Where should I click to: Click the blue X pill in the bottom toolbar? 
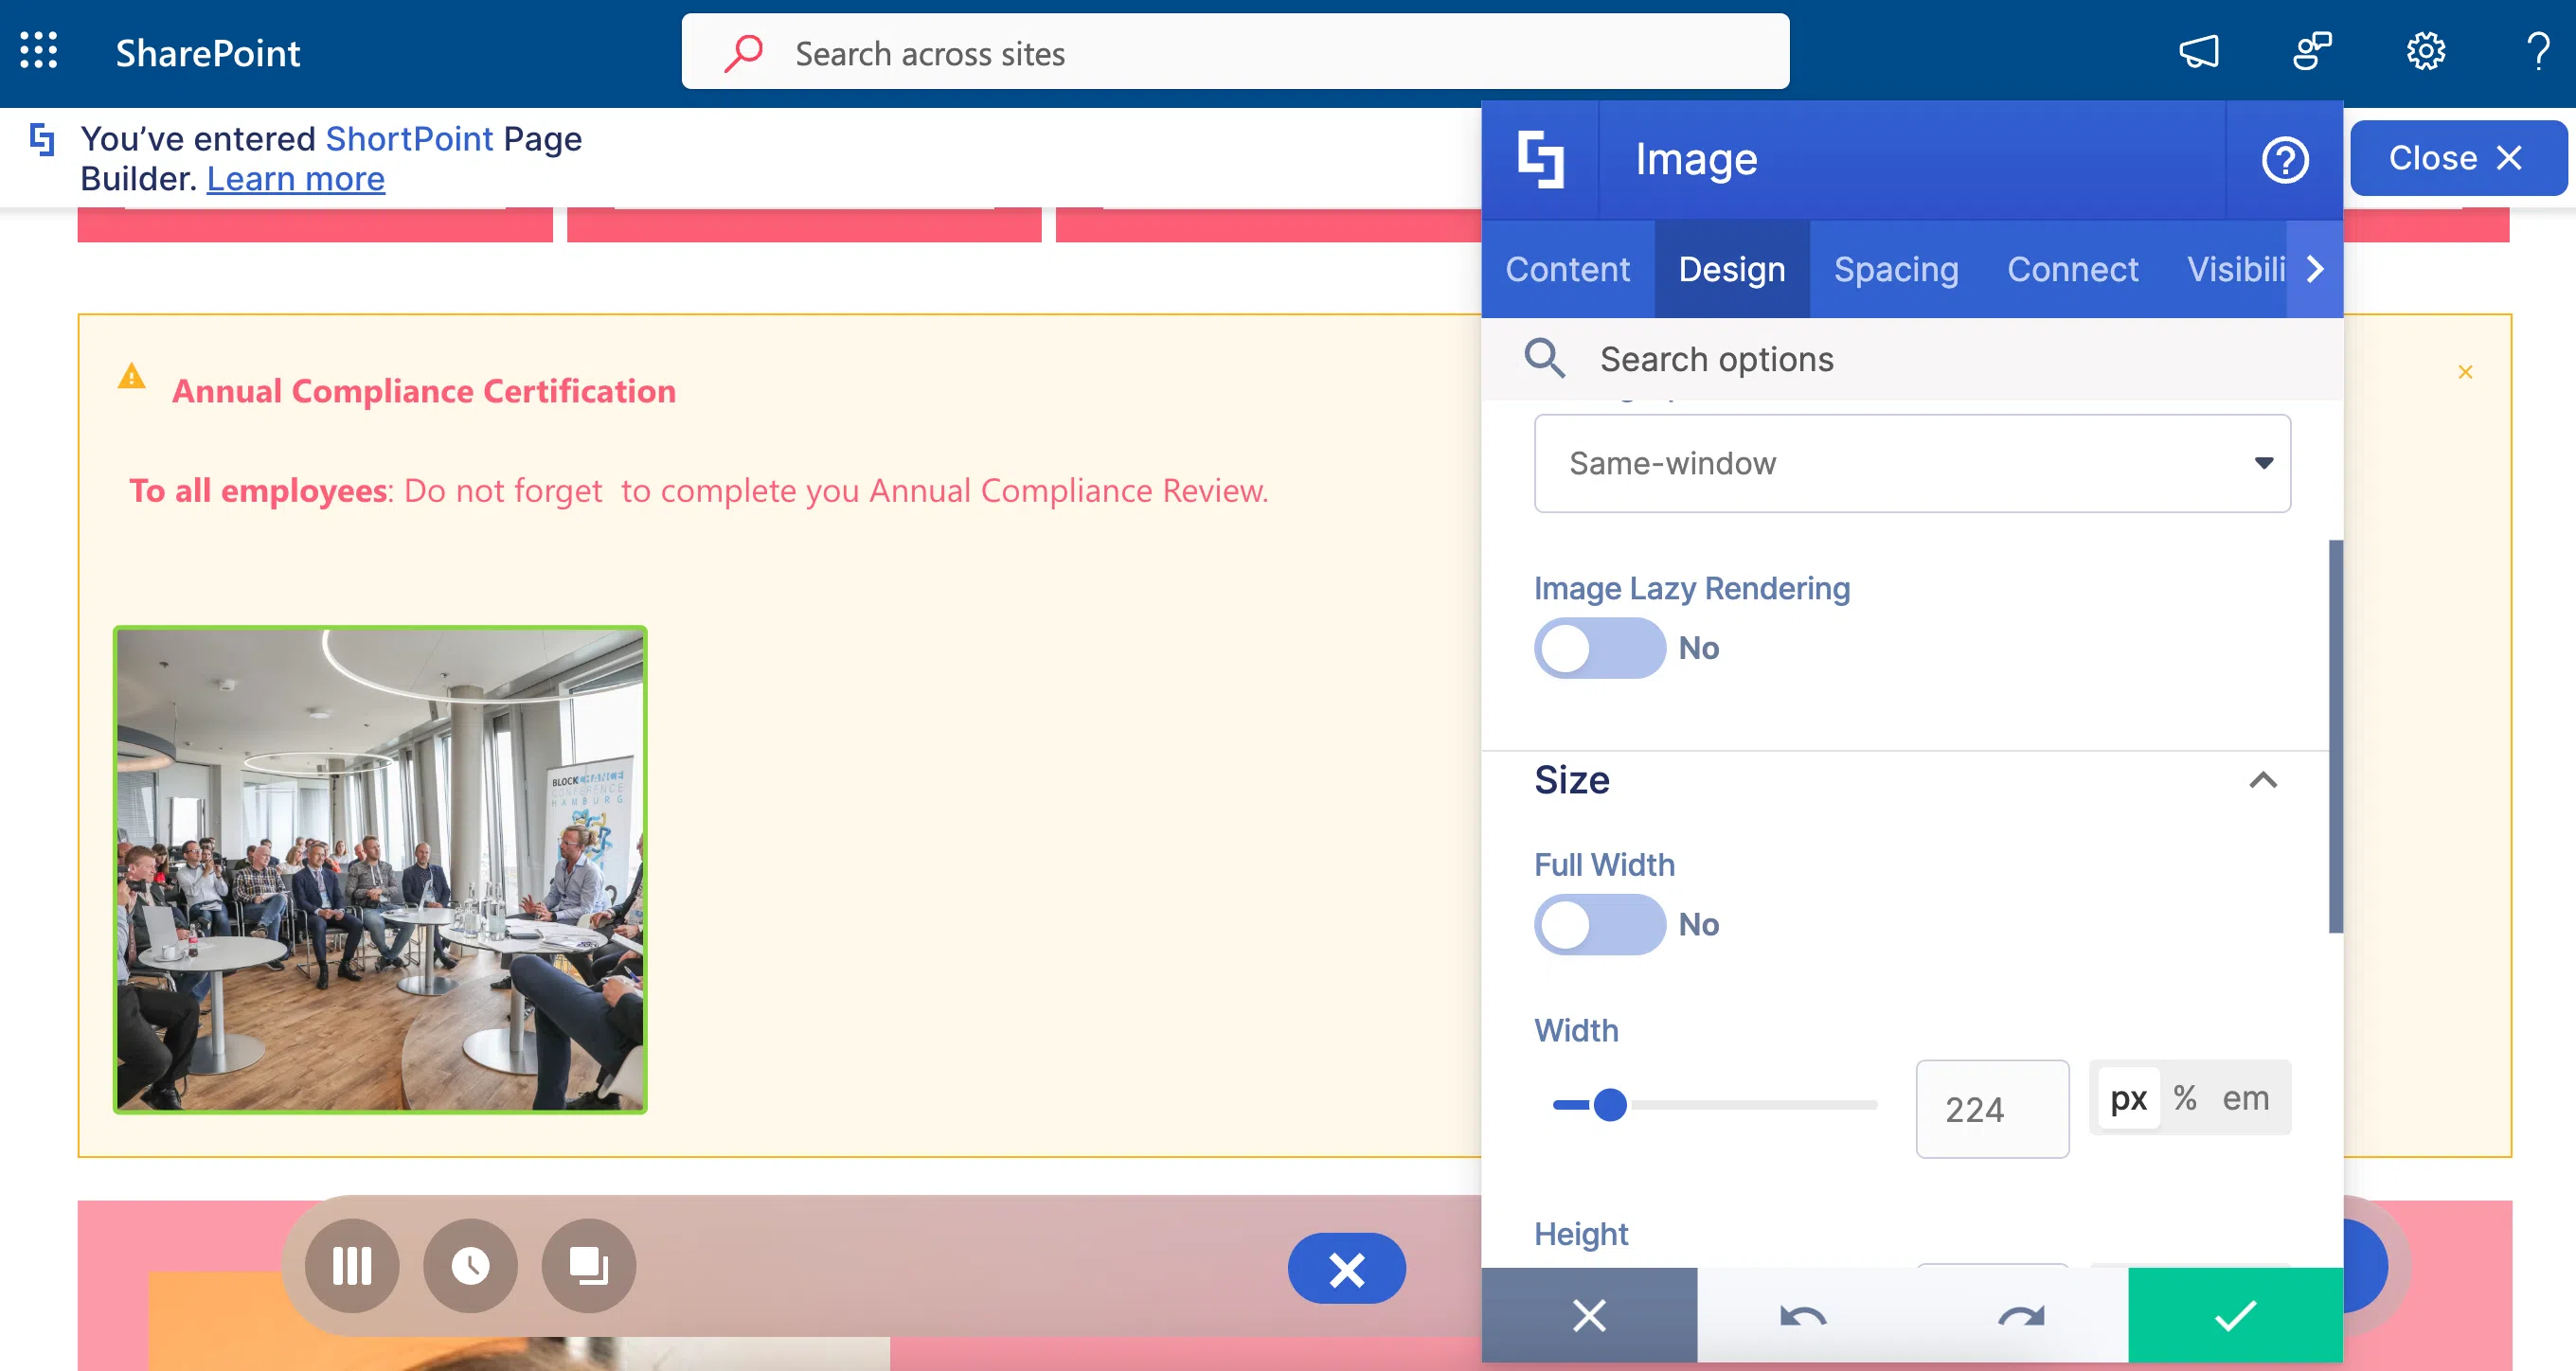coord(1347,1268)
